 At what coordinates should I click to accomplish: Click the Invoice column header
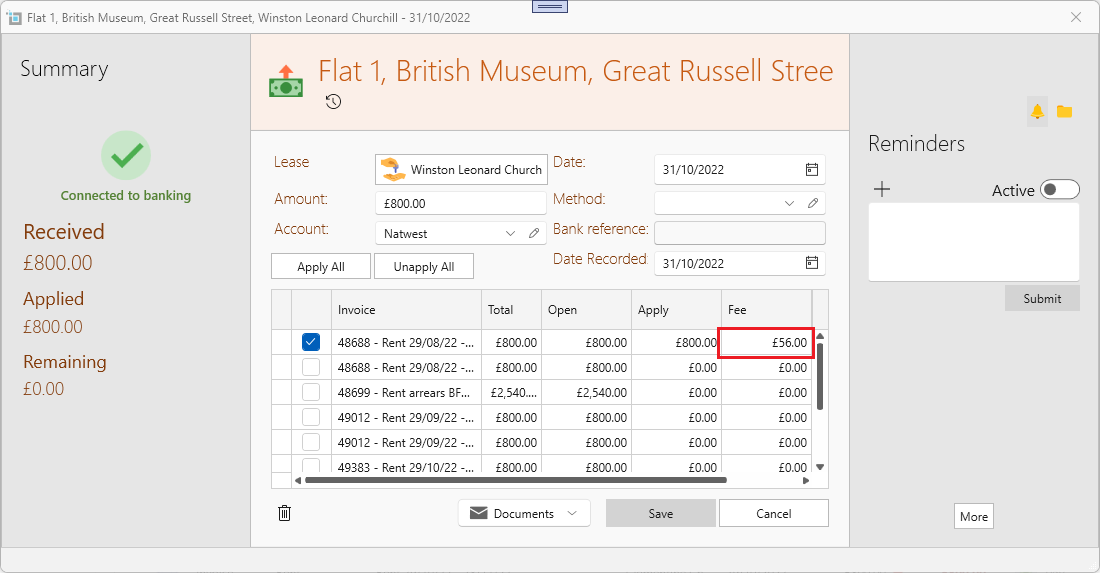[x=405, y=310]
